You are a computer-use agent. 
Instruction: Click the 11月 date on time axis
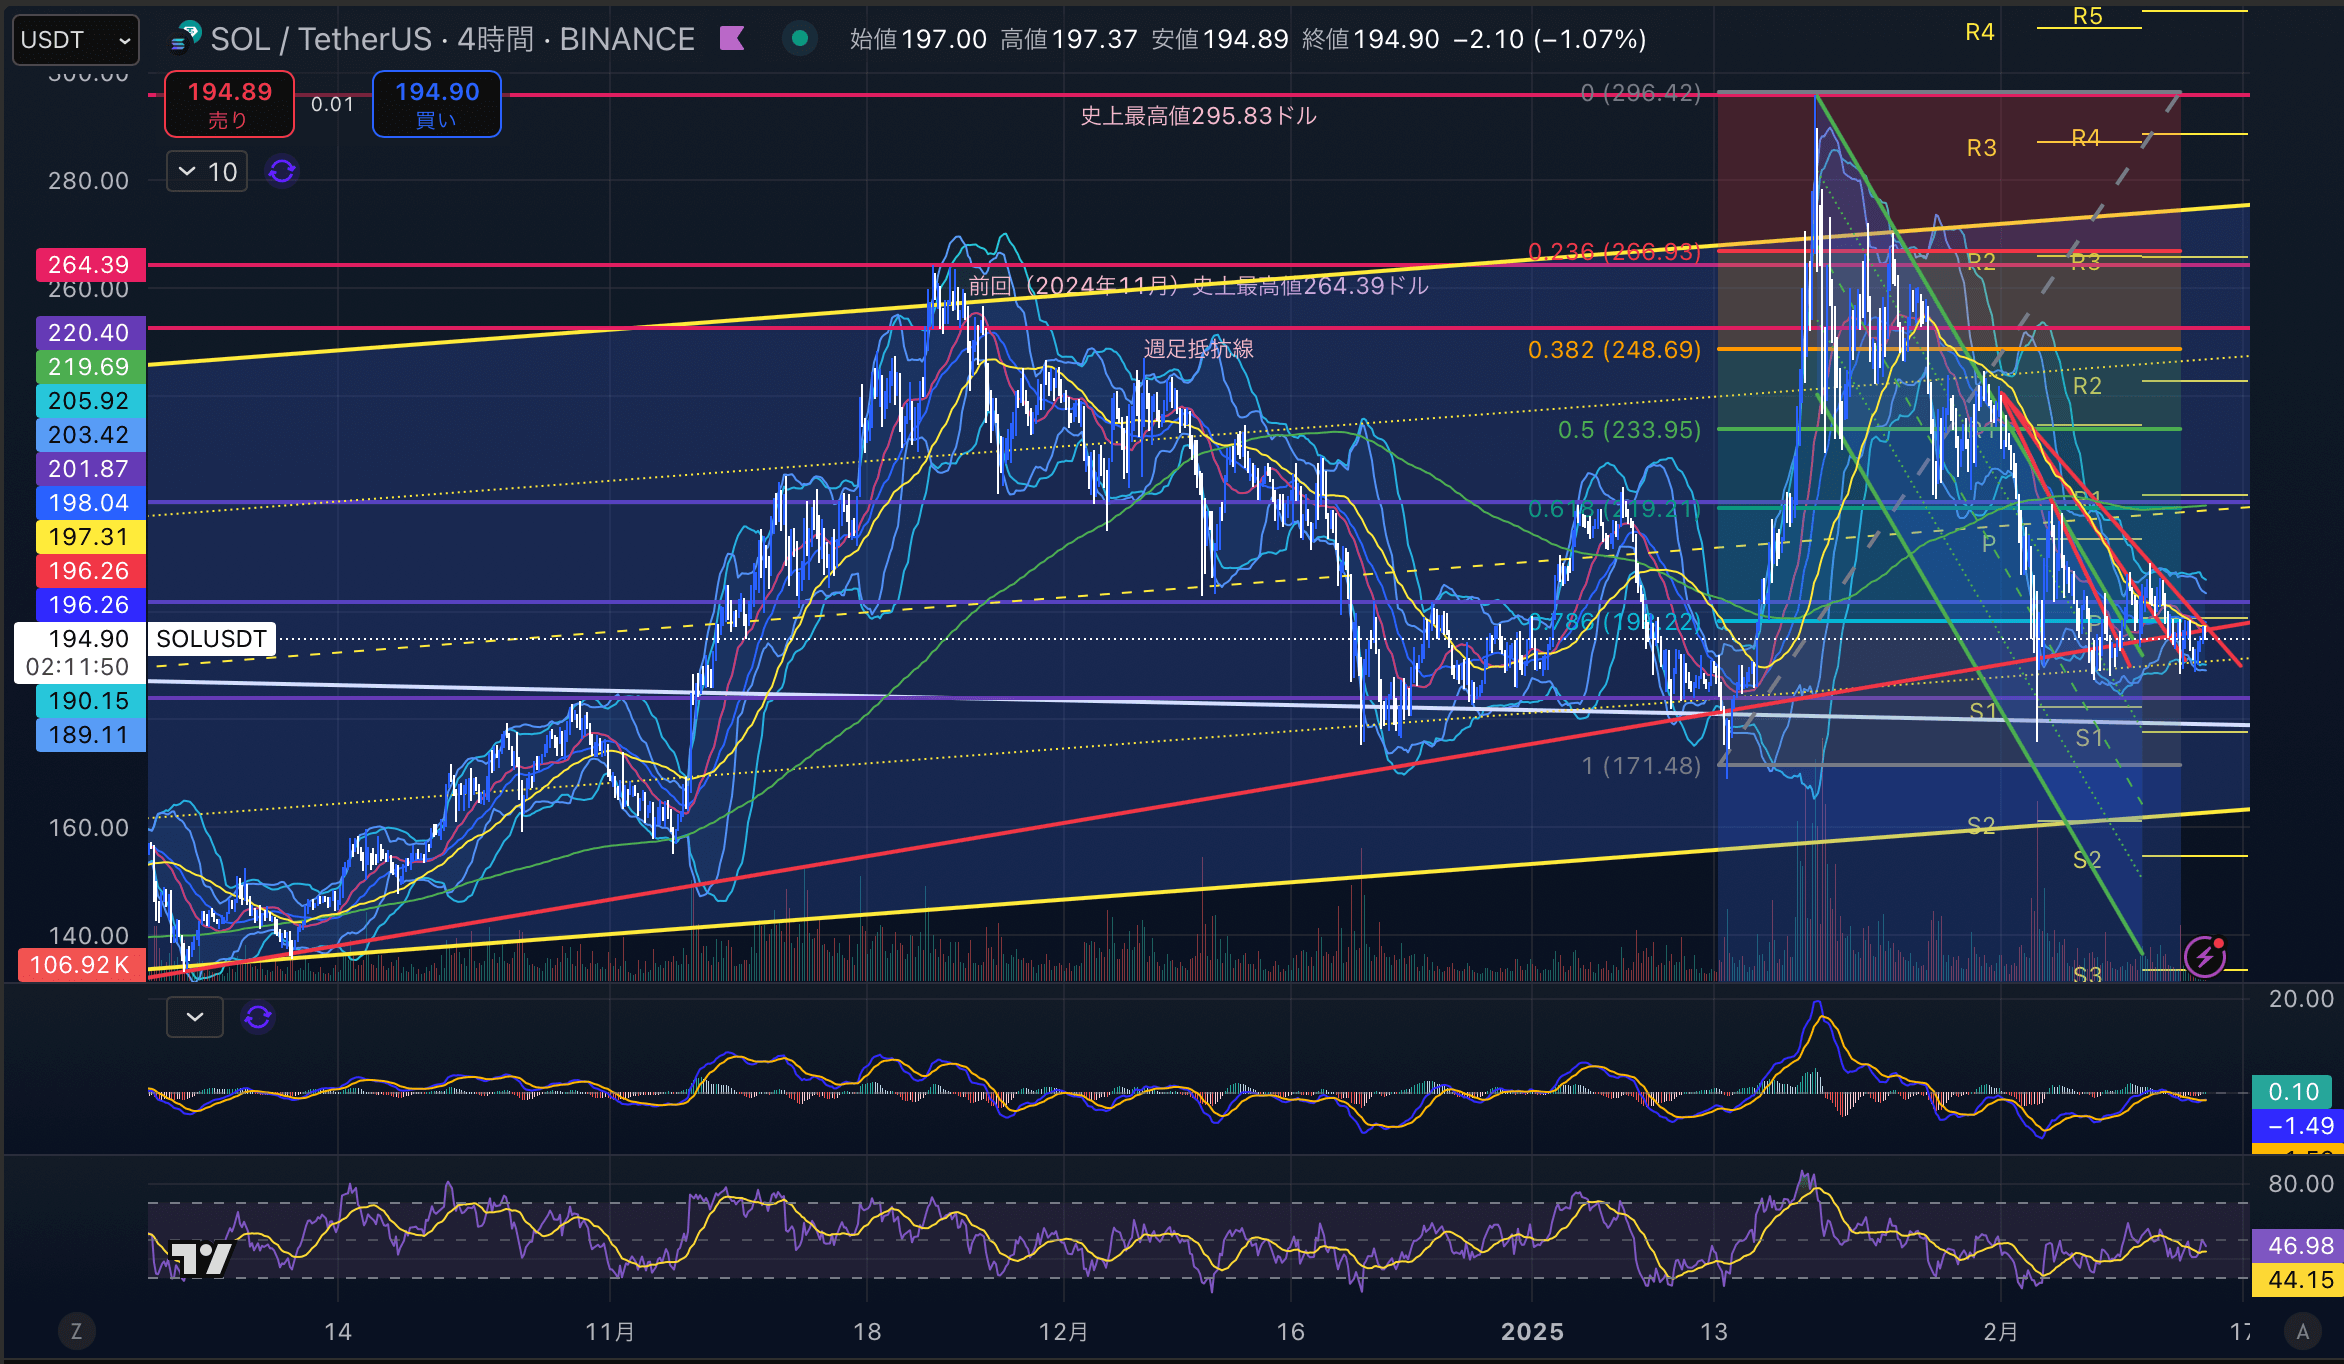click(610, 1332)
